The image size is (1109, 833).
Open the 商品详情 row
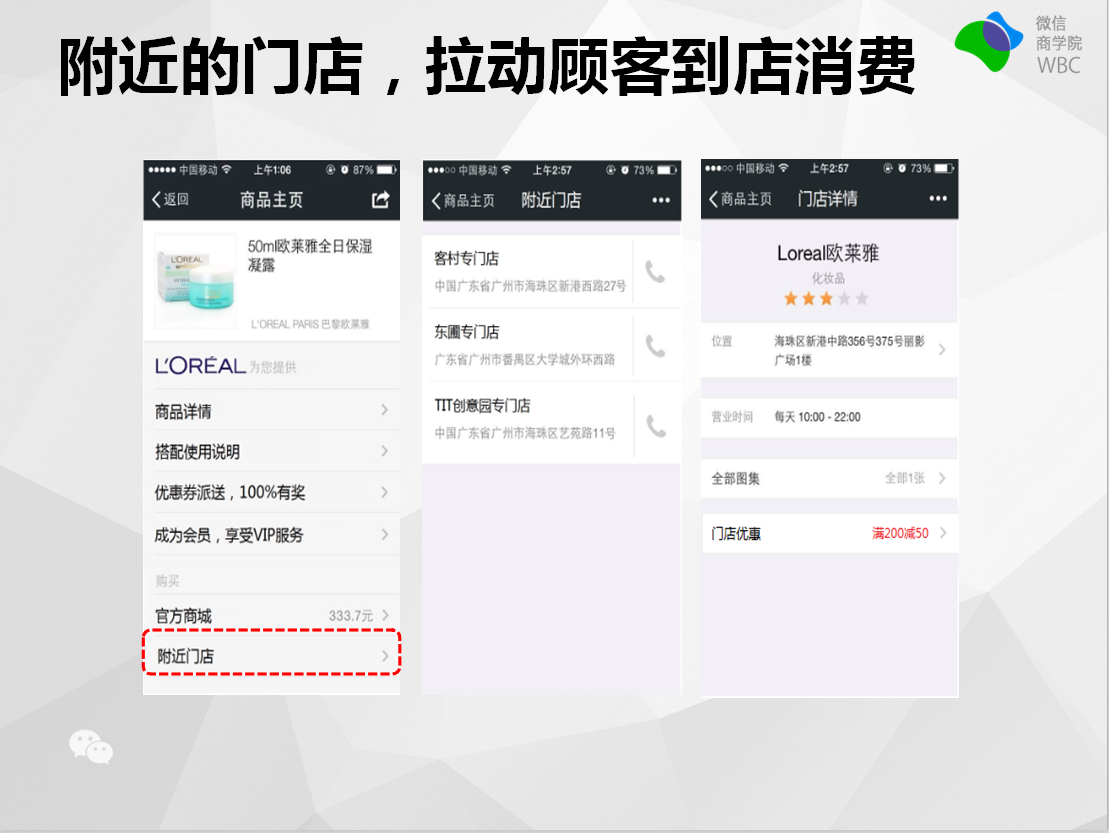coord(272,411)
